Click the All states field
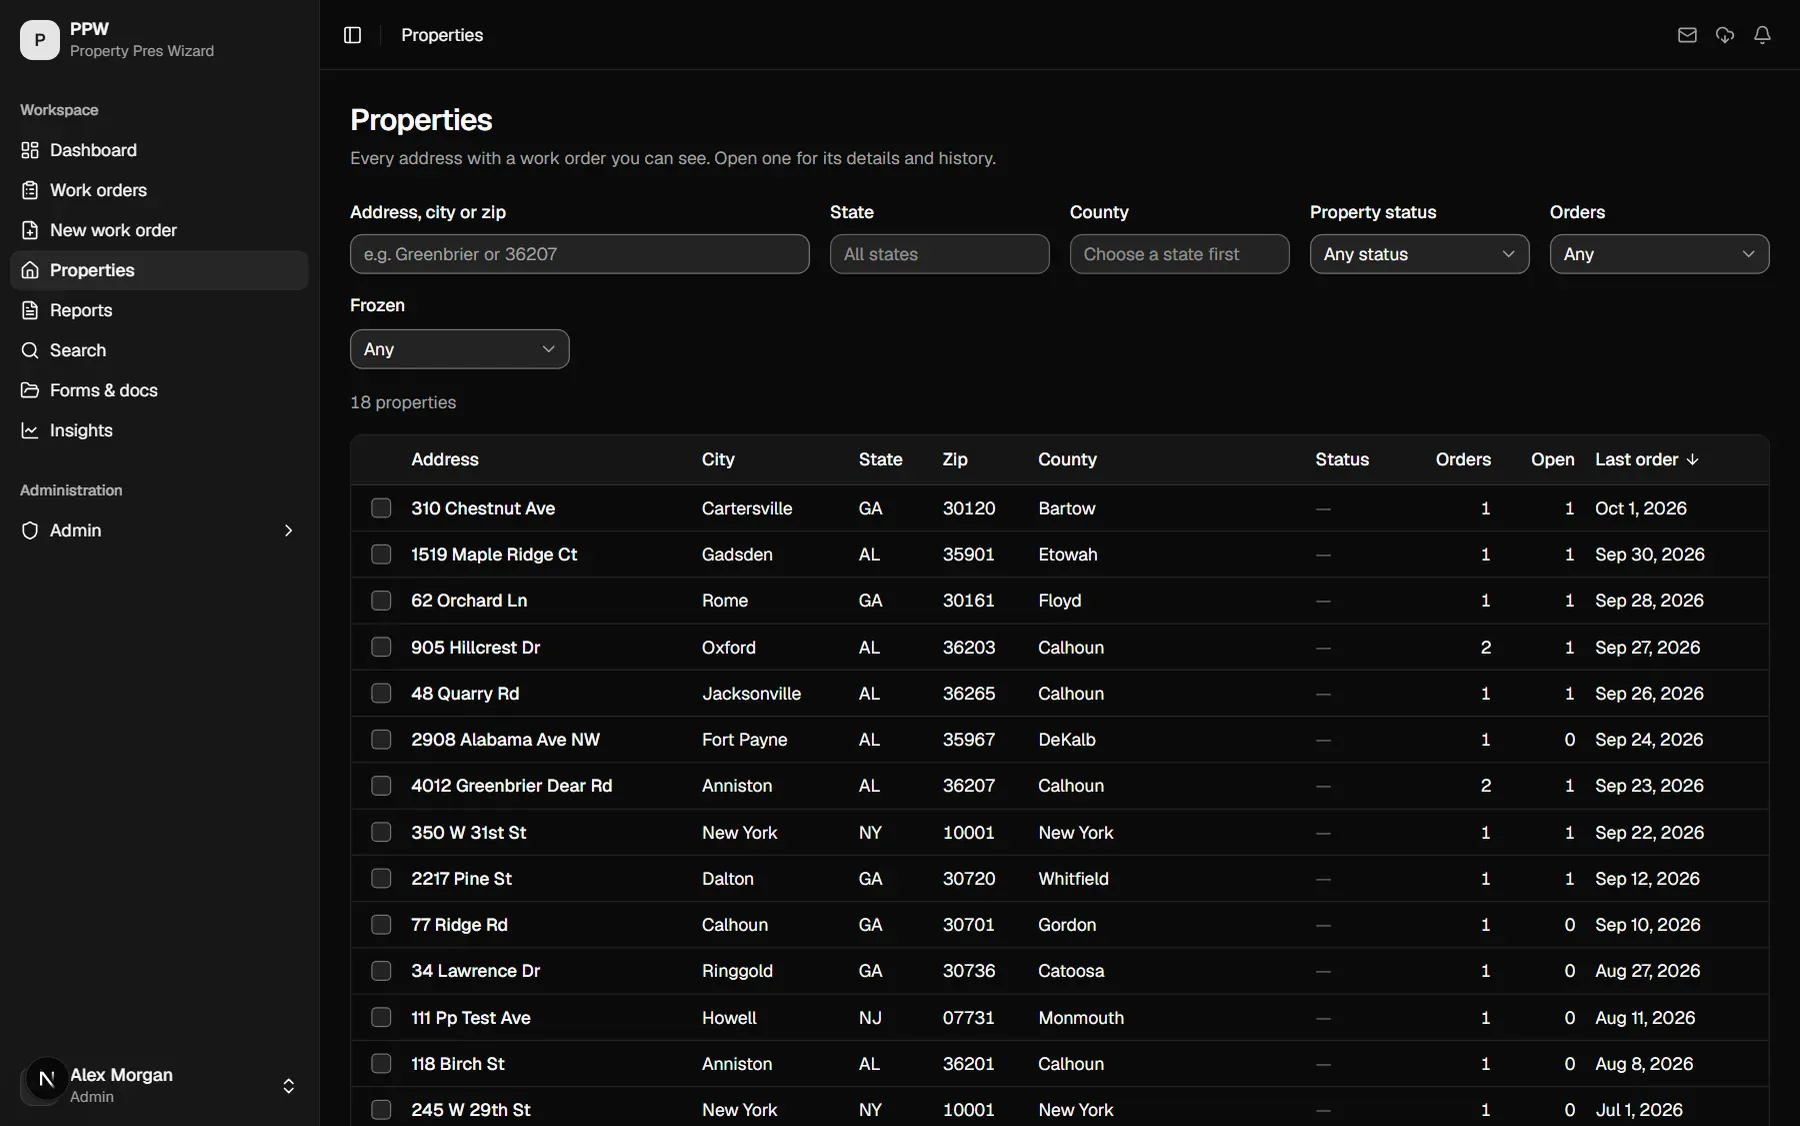Screen dimensions: 1800x1126 tap(940, 254)
